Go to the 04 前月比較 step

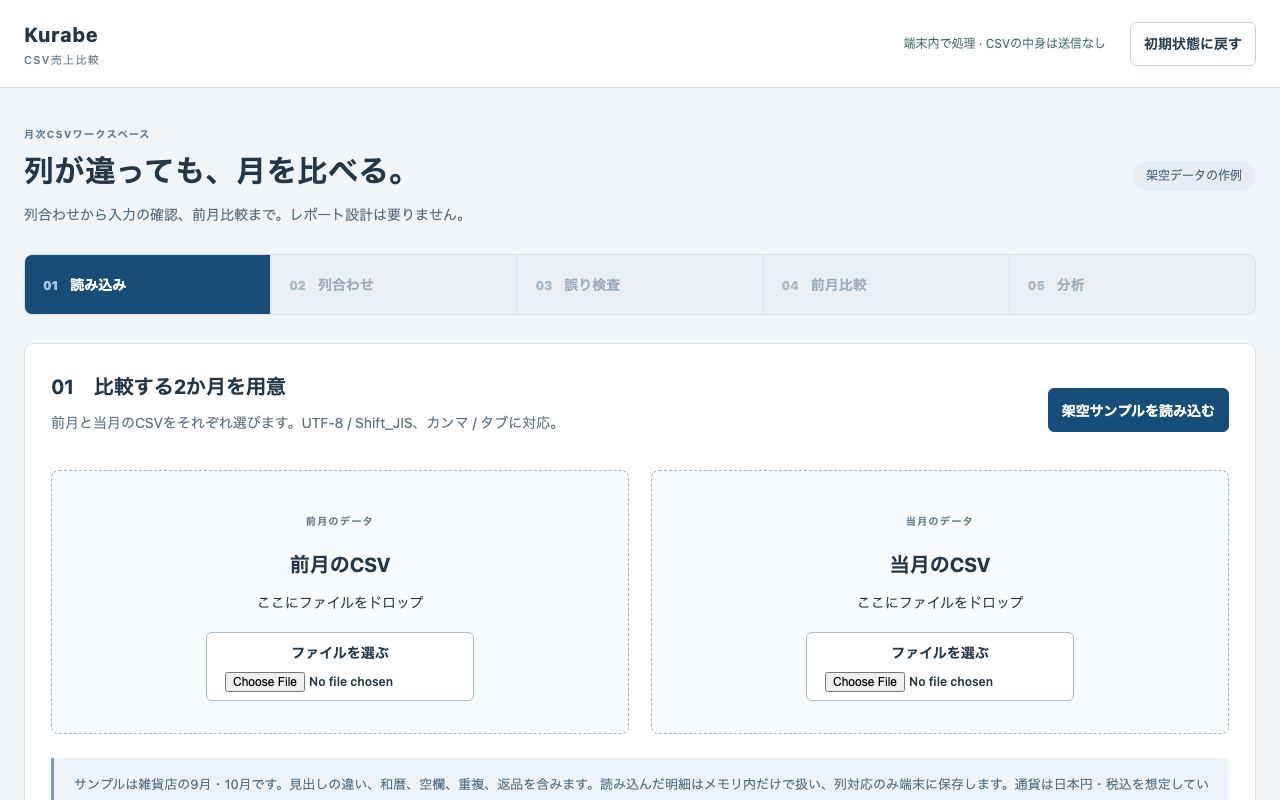886,285
